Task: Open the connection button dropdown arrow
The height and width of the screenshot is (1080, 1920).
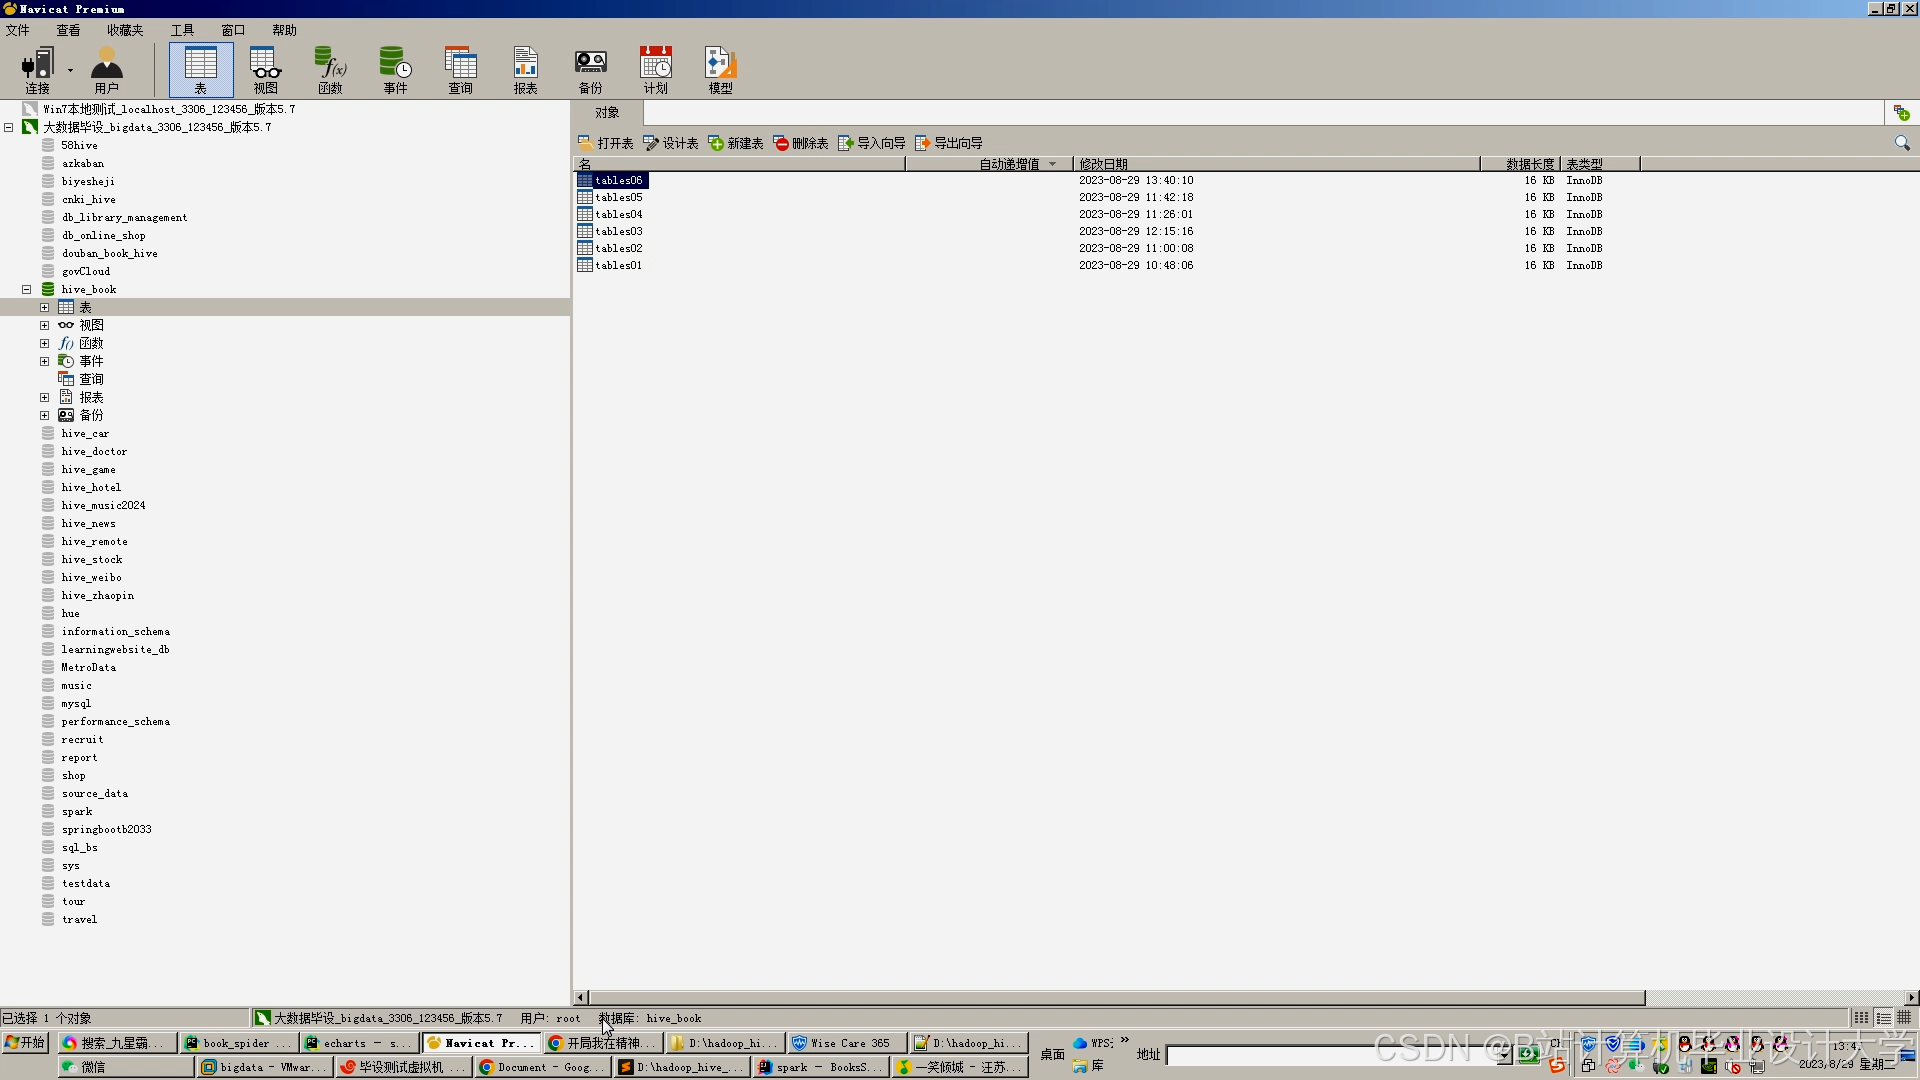Action: 70,70
